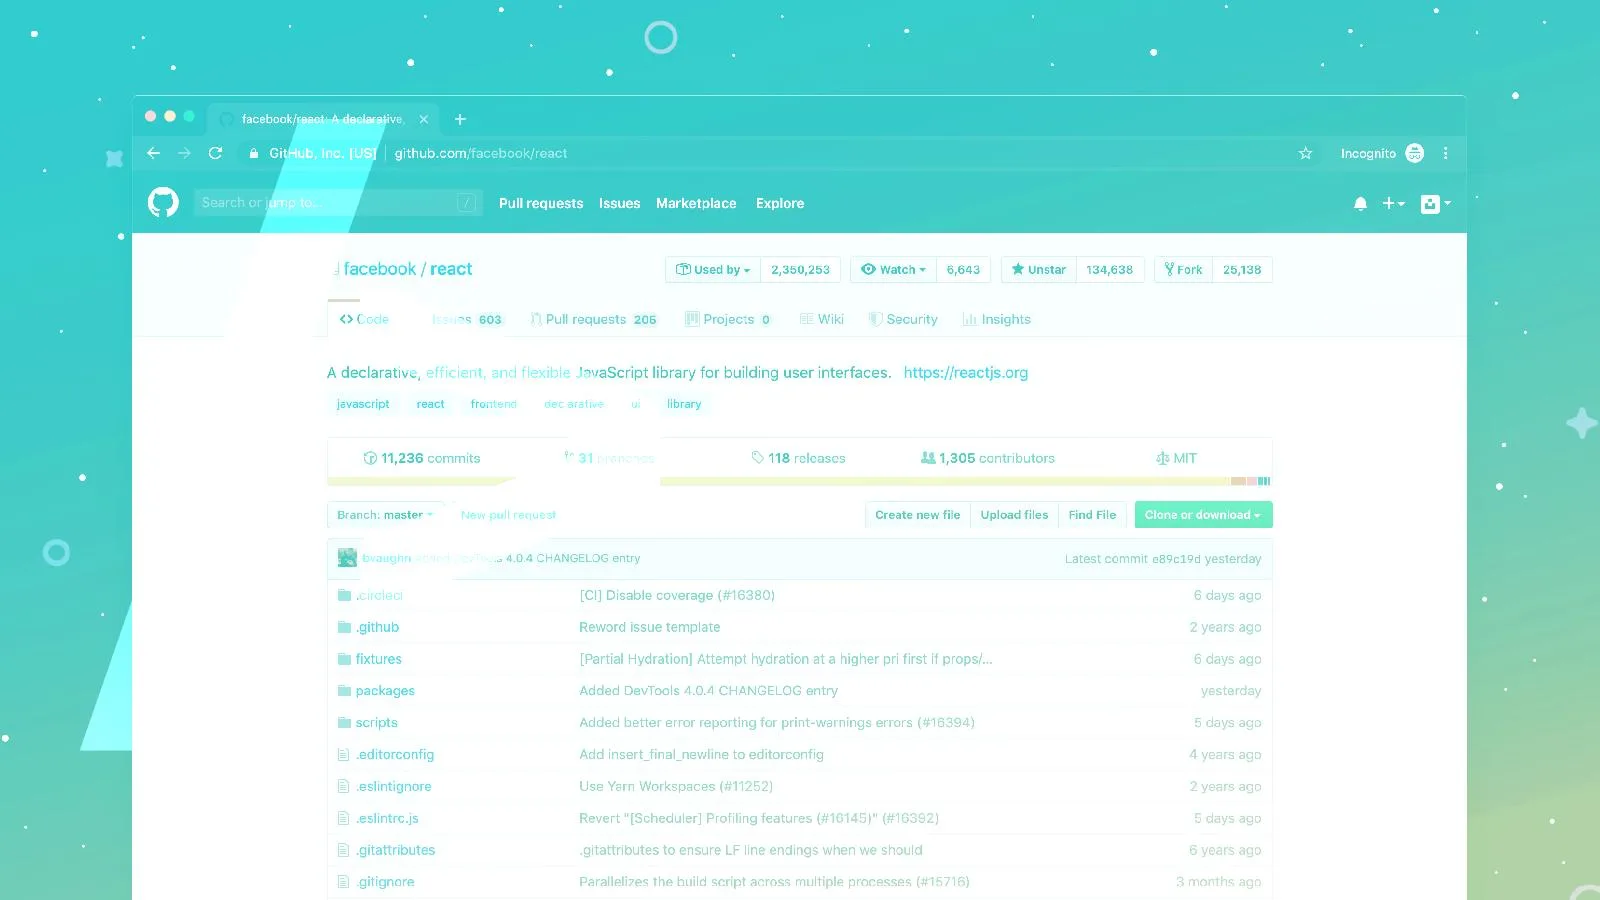Focus the Search or jump to field
The height and width of the screenshot is (900, 1600).
[337, 203]
